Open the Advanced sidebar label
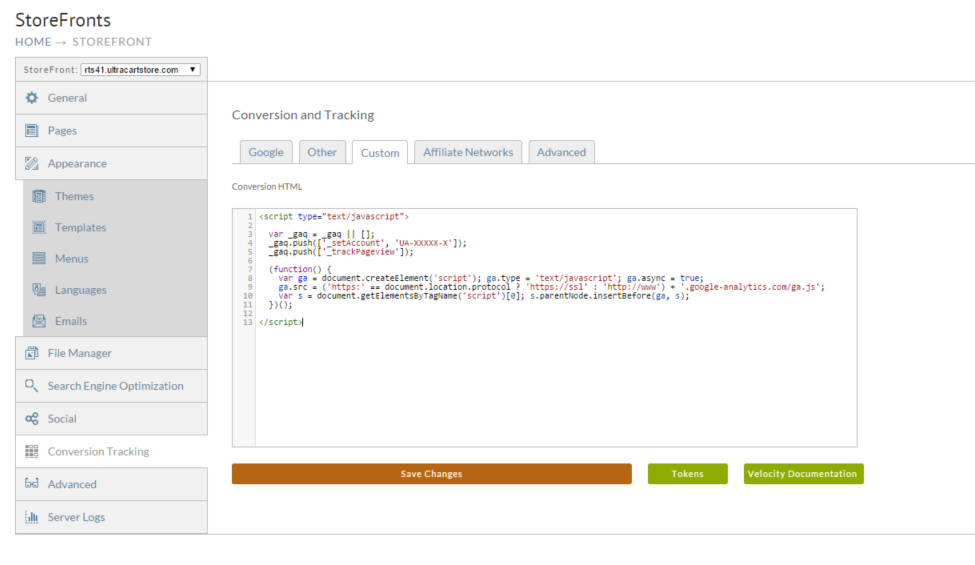The width and height of the screenshot is (975, 565). pyautogui.click(x=72, y=484)
